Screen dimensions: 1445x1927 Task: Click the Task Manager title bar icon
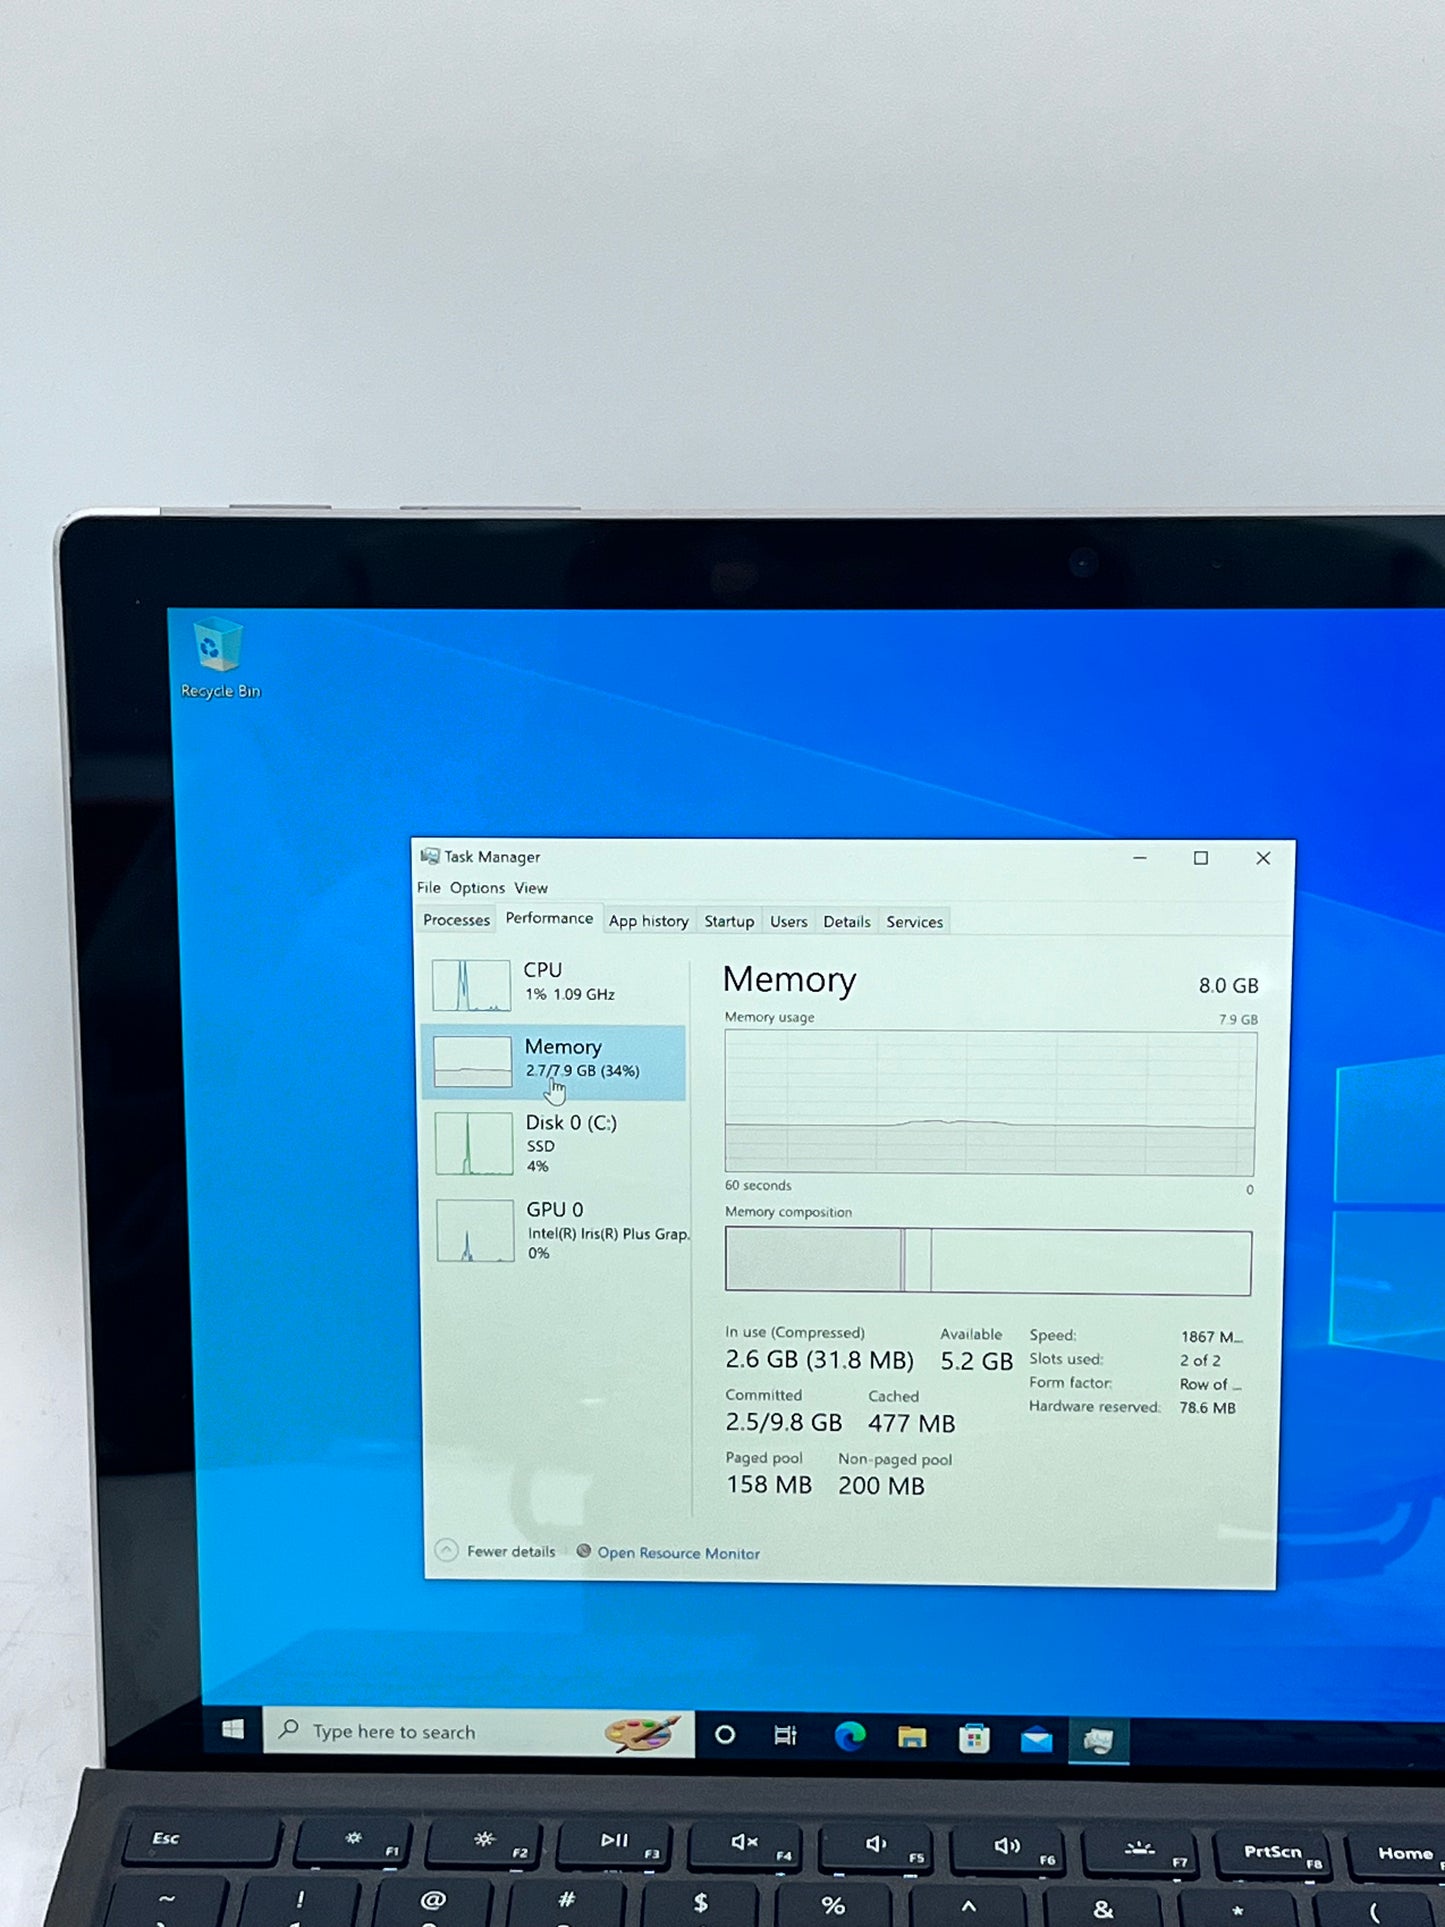[430, 856]
